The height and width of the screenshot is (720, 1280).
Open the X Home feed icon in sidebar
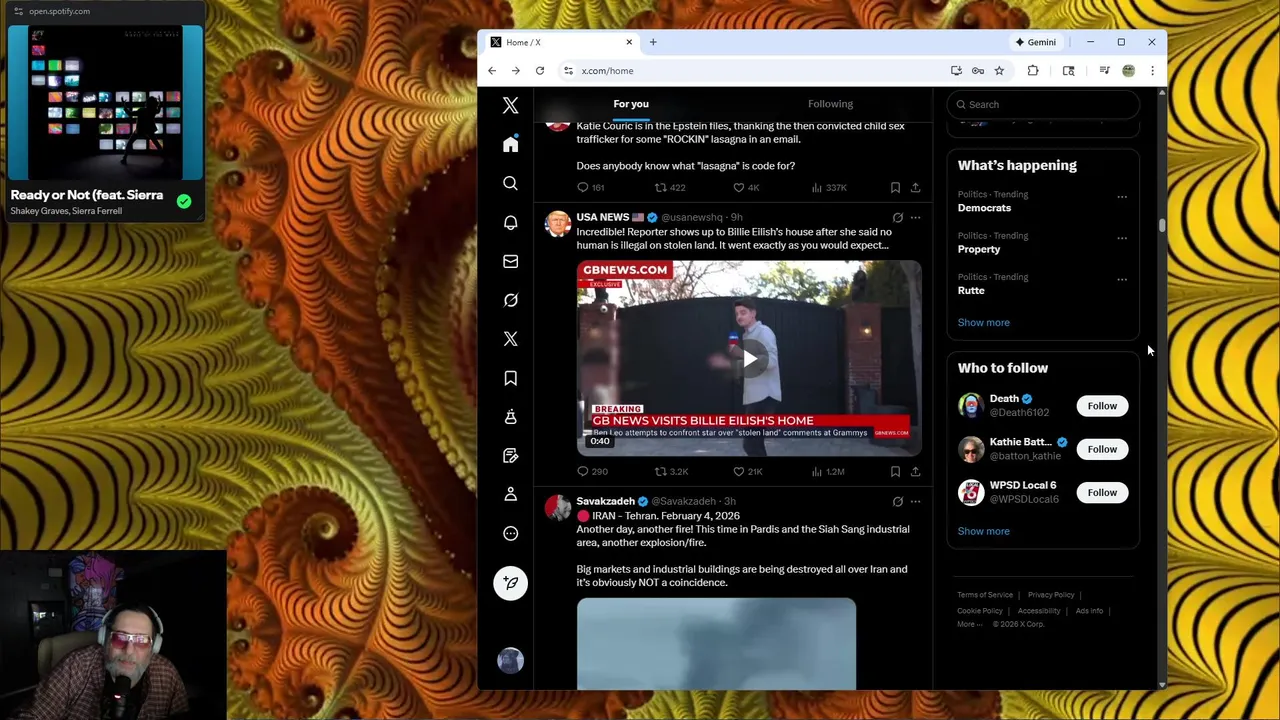click(510, 145)
